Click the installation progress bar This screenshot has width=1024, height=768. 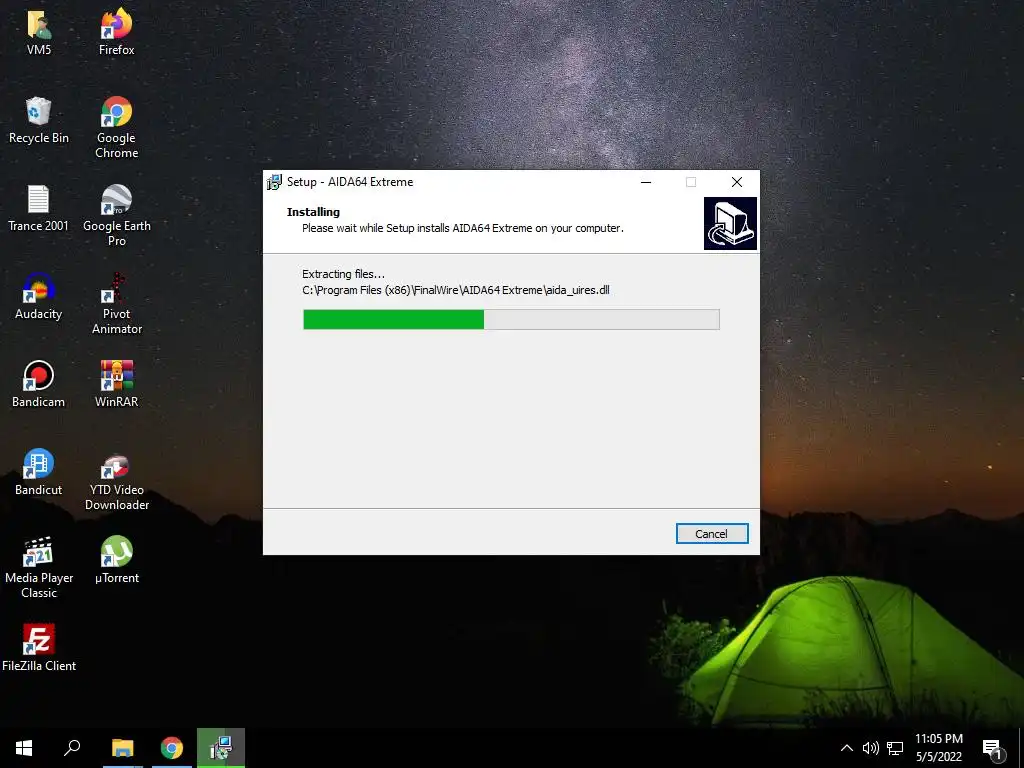[x=511, y=319]
